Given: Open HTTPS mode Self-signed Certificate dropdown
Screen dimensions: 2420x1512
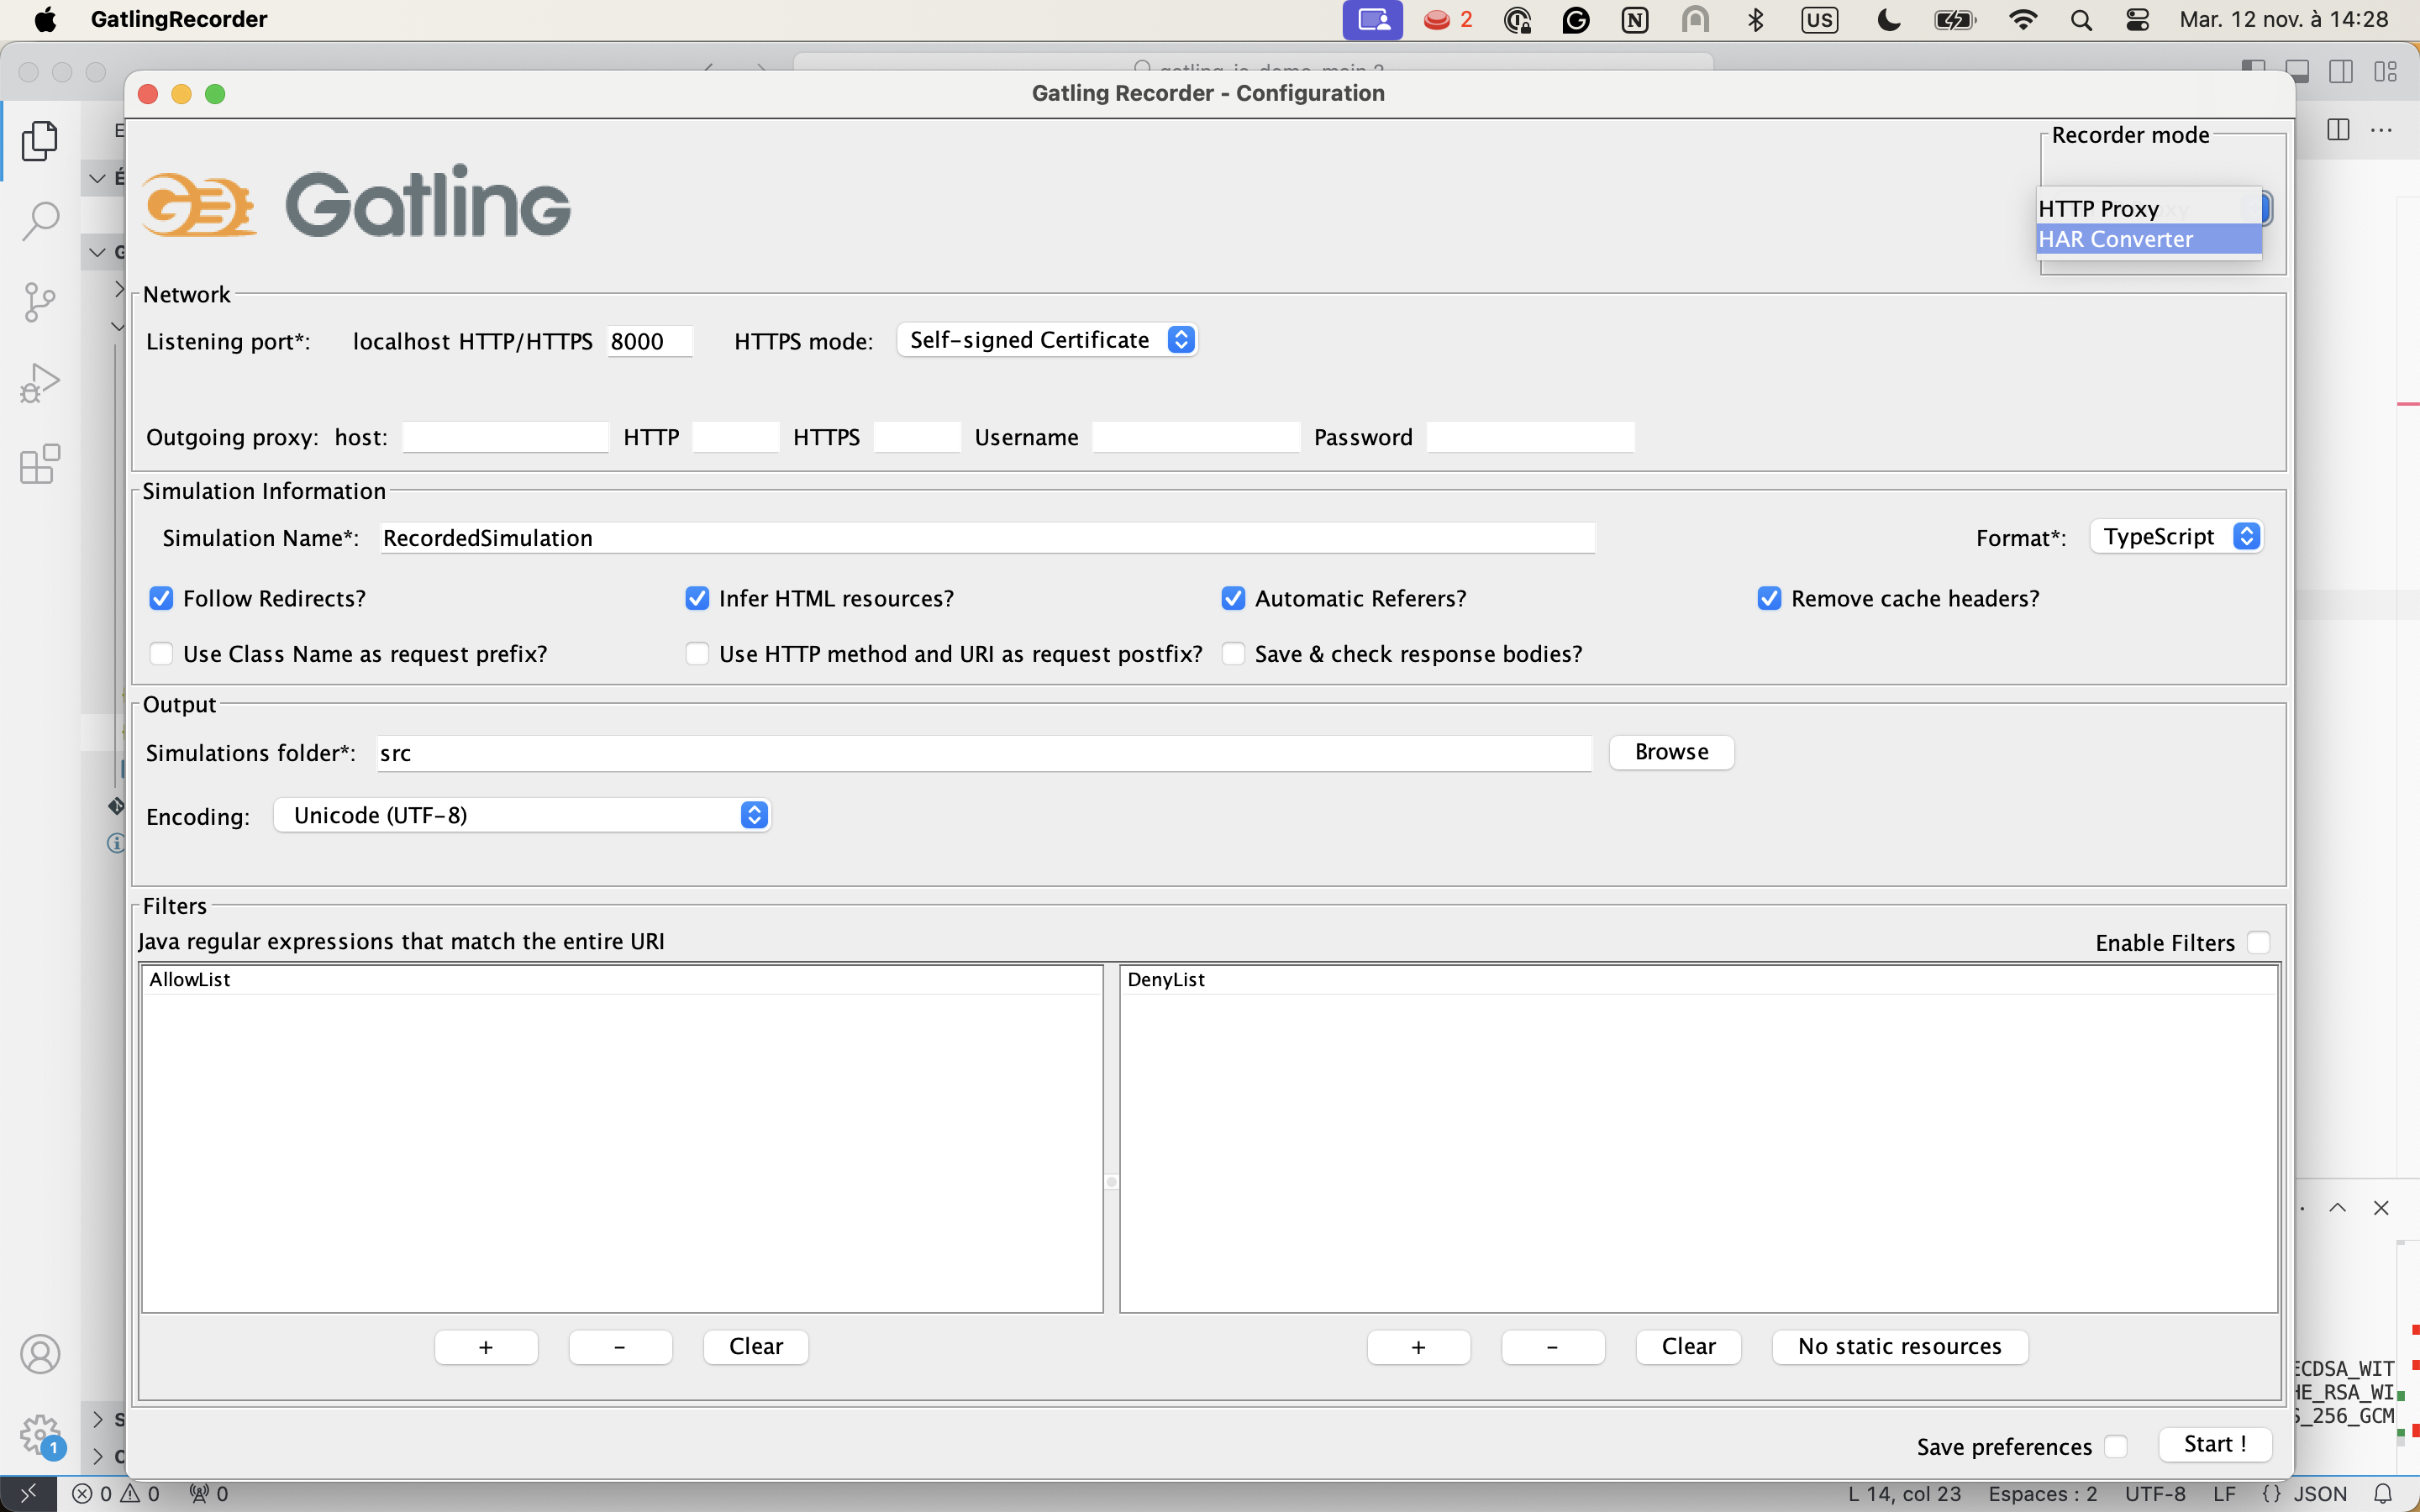Looking at the screenshot, I should [x=1047, y=340].
